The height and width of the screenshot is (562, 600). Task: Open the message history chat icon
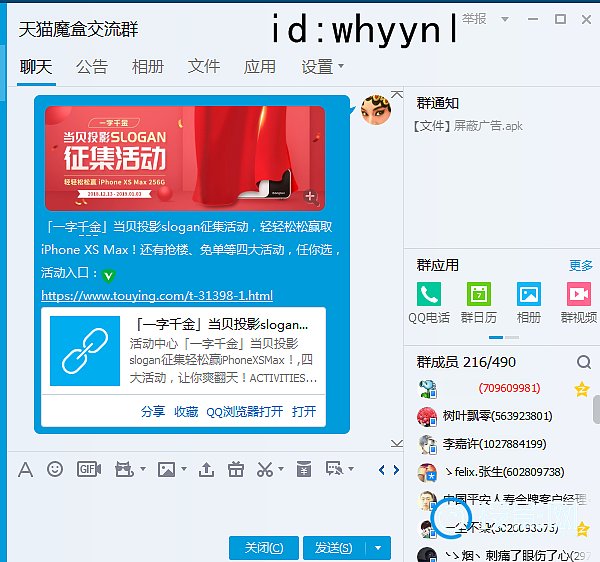click(334, 469)
